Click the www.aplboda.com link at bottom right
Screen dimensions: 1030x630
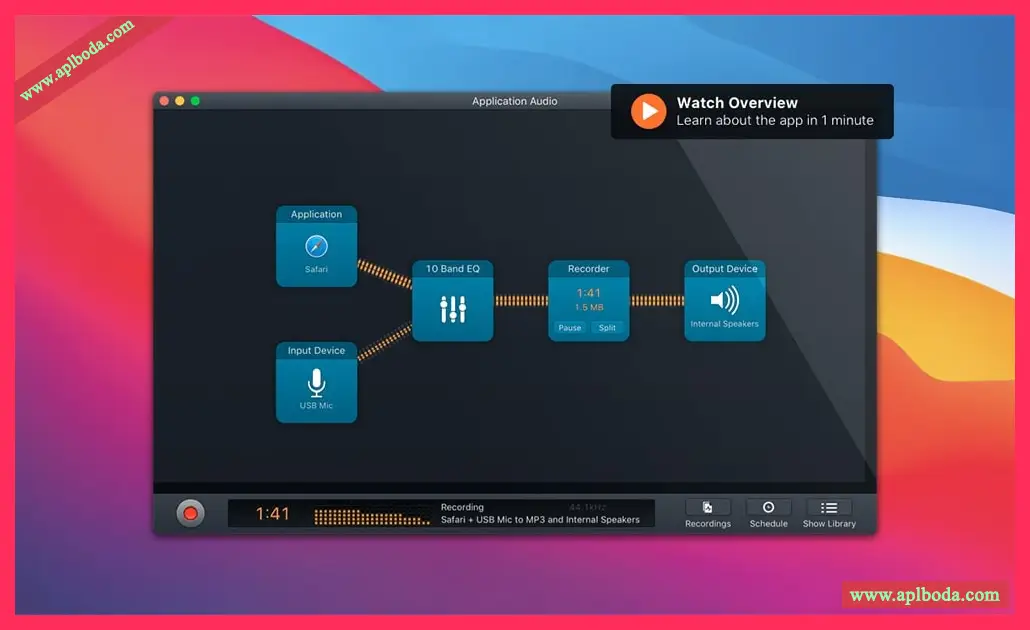[x=924, y=595]
